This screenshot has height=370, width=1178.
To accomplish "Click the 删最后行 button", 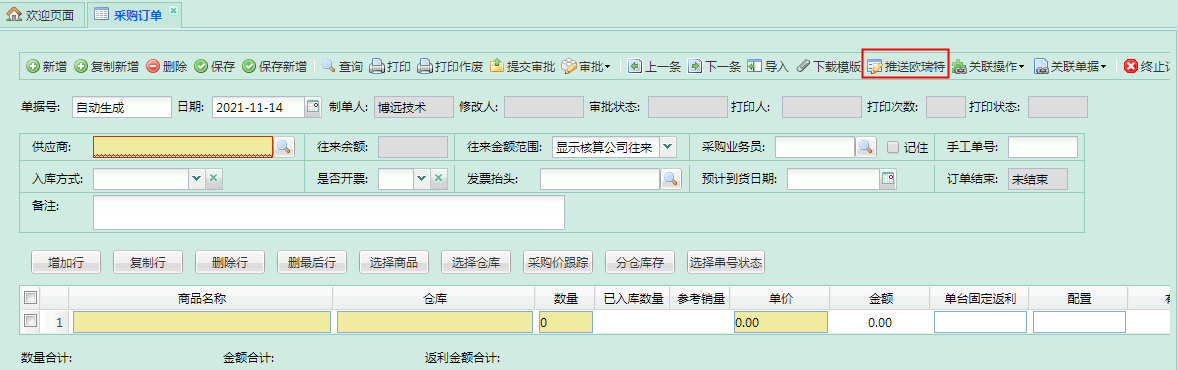I will click(x=311, y=262).
